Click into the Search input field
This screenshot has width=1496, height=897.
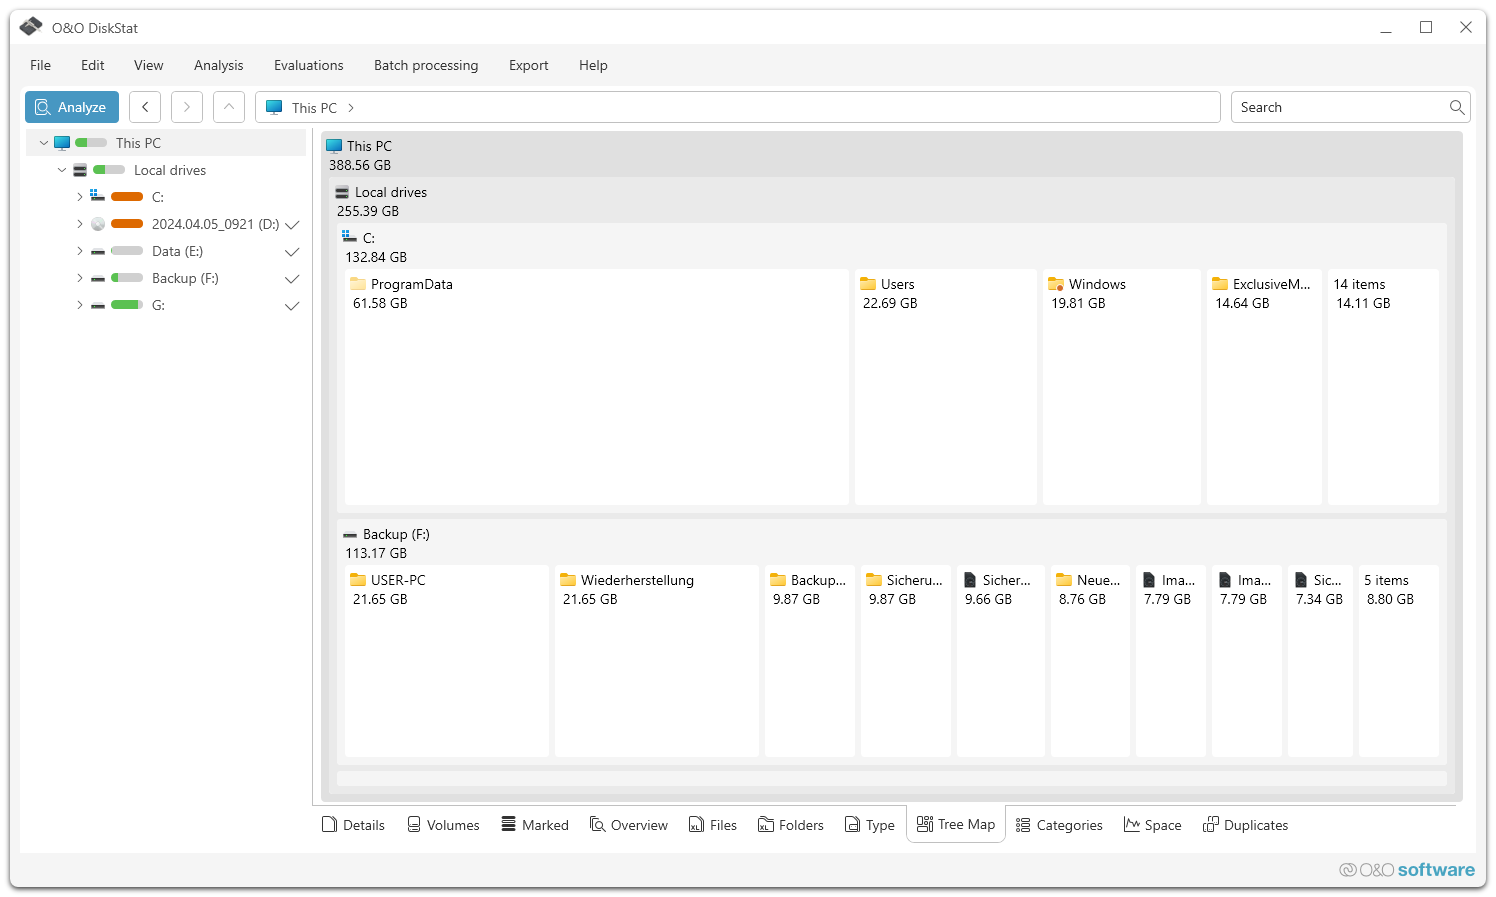tap(1338, 107)
